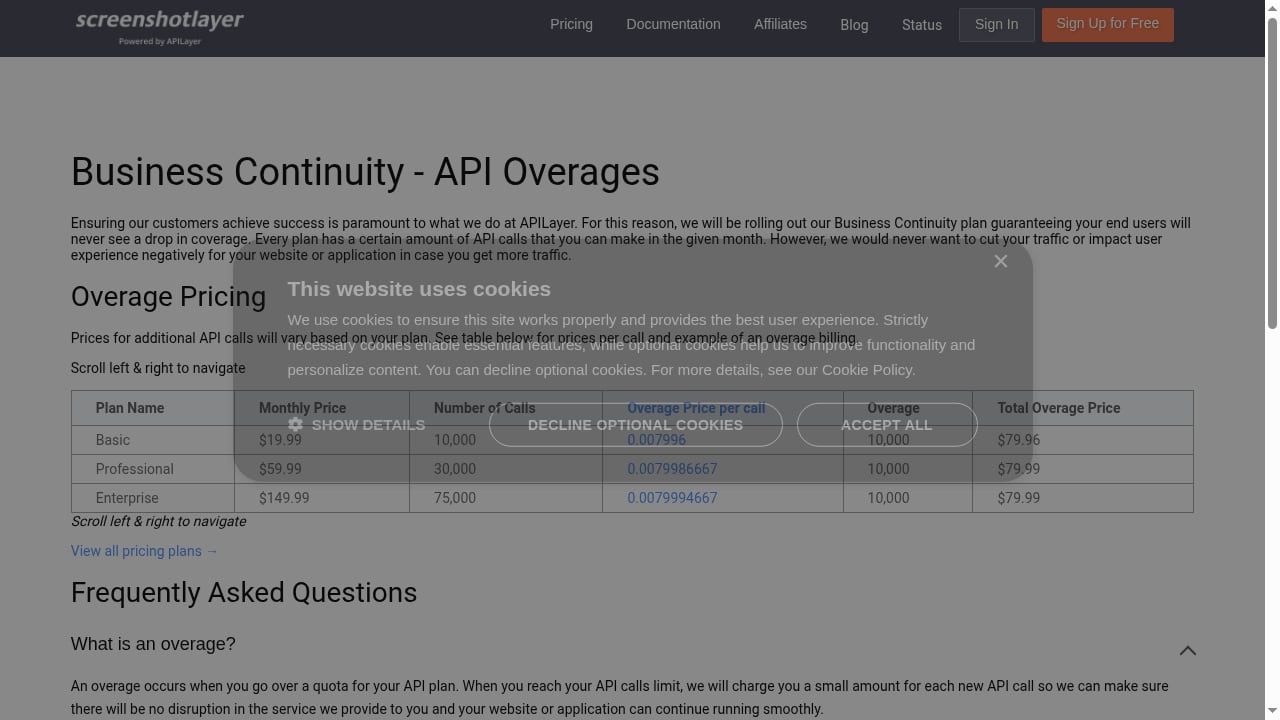Open the Pricing menu item
This screenshot has height=720, width=1280.
pos(571,24)
